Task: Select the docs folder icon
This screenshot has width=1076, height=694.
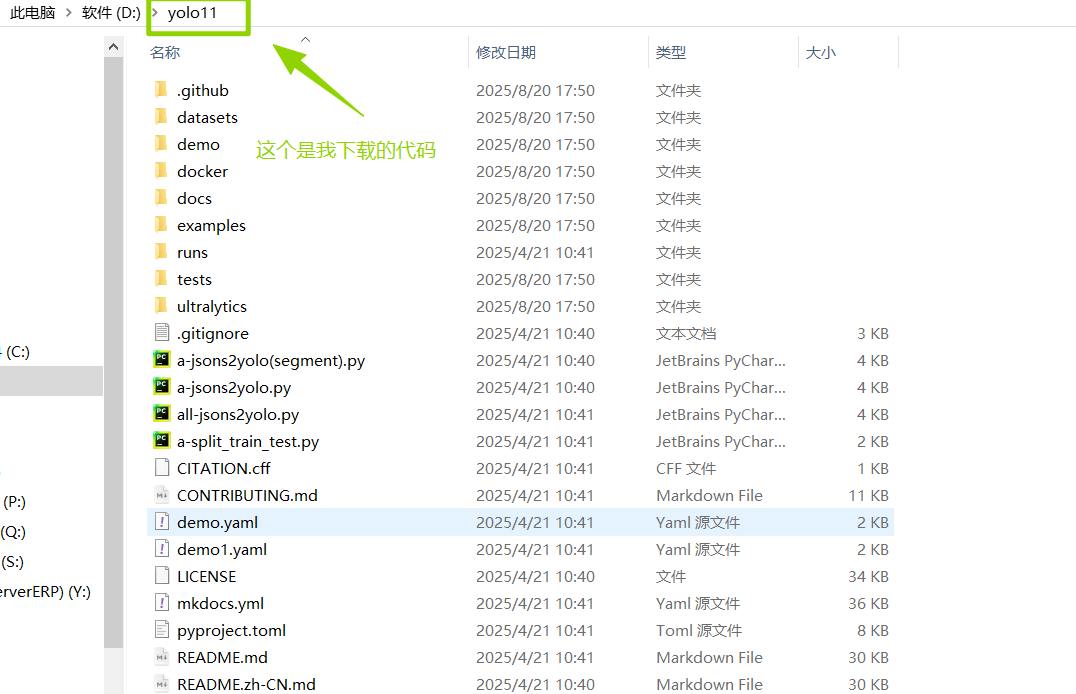Action: [161, 198]
